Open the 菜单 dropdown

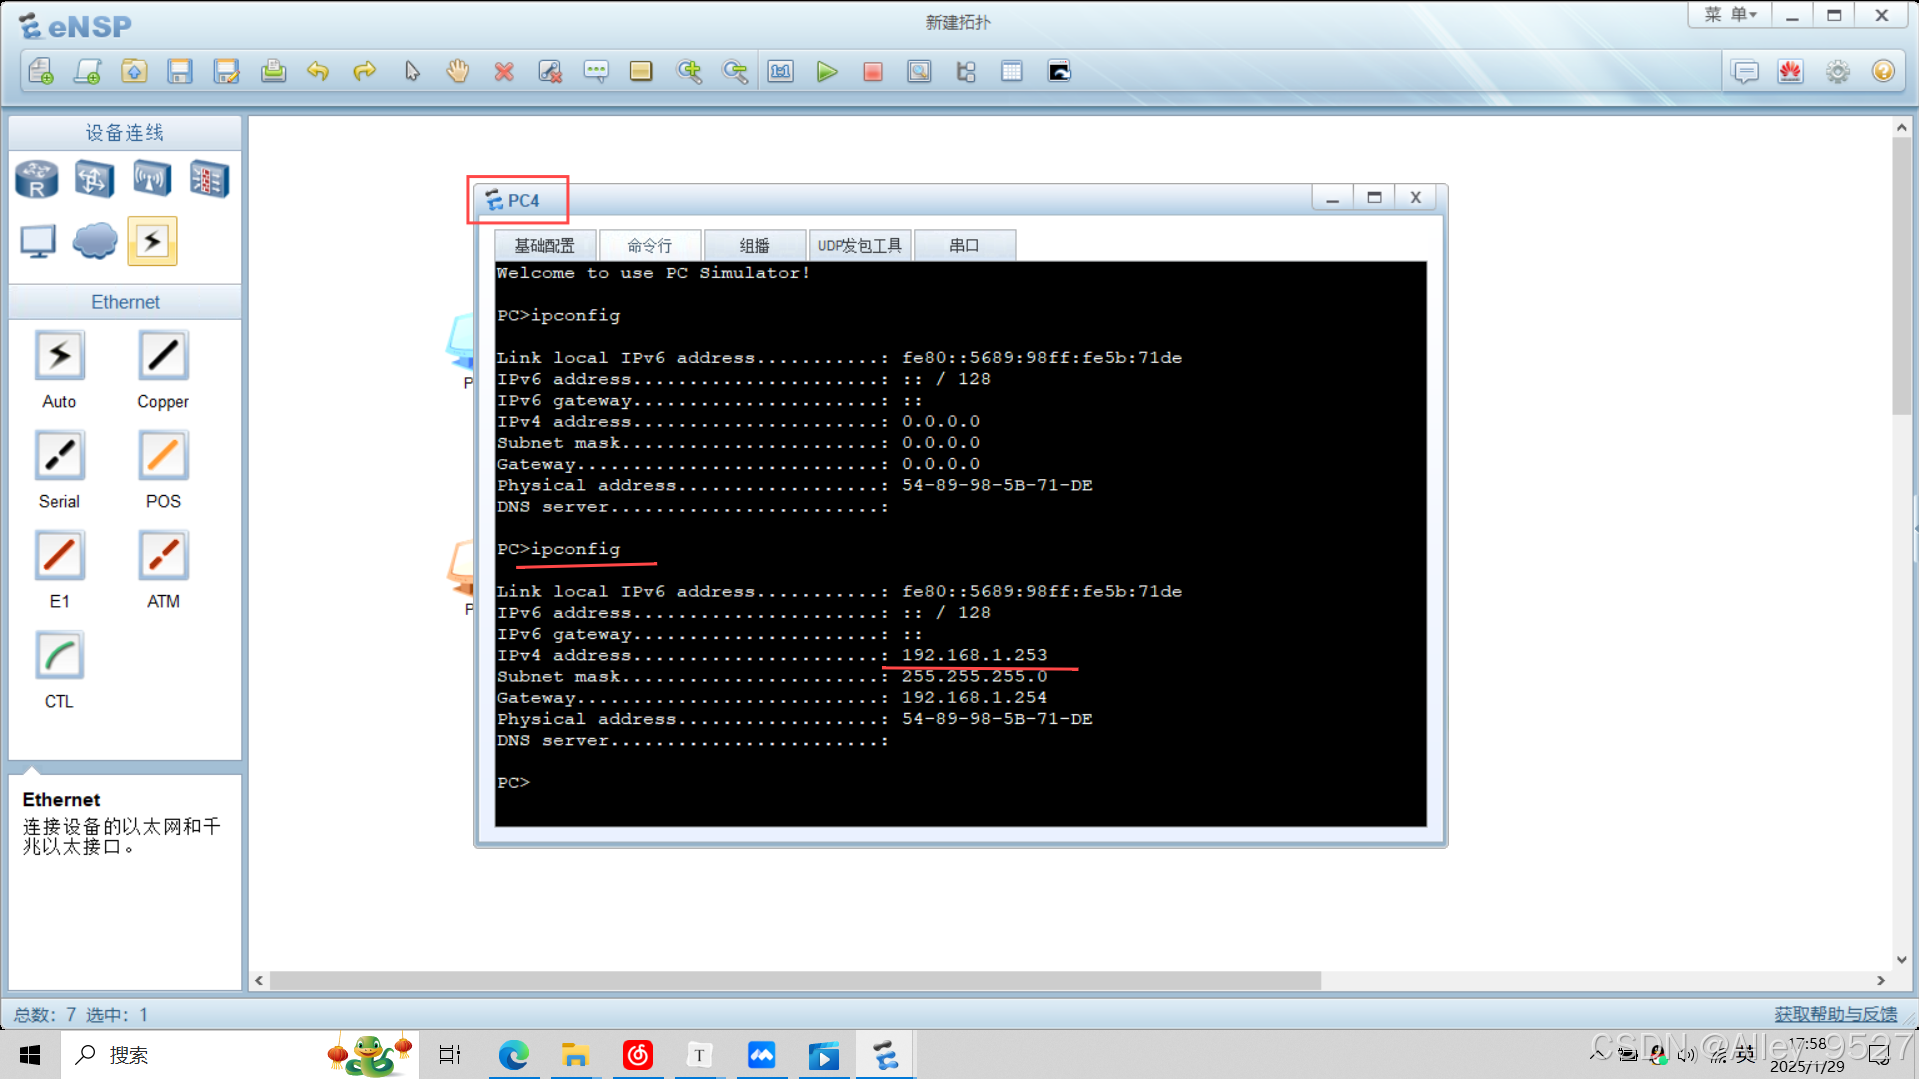[1729, 14]
